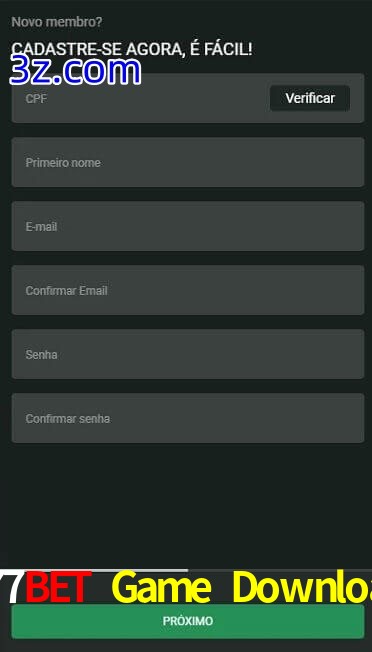Viewport: 372px width, 652px height.
Task: Click the 'Novo membro?' label
Action: (57, 22)
